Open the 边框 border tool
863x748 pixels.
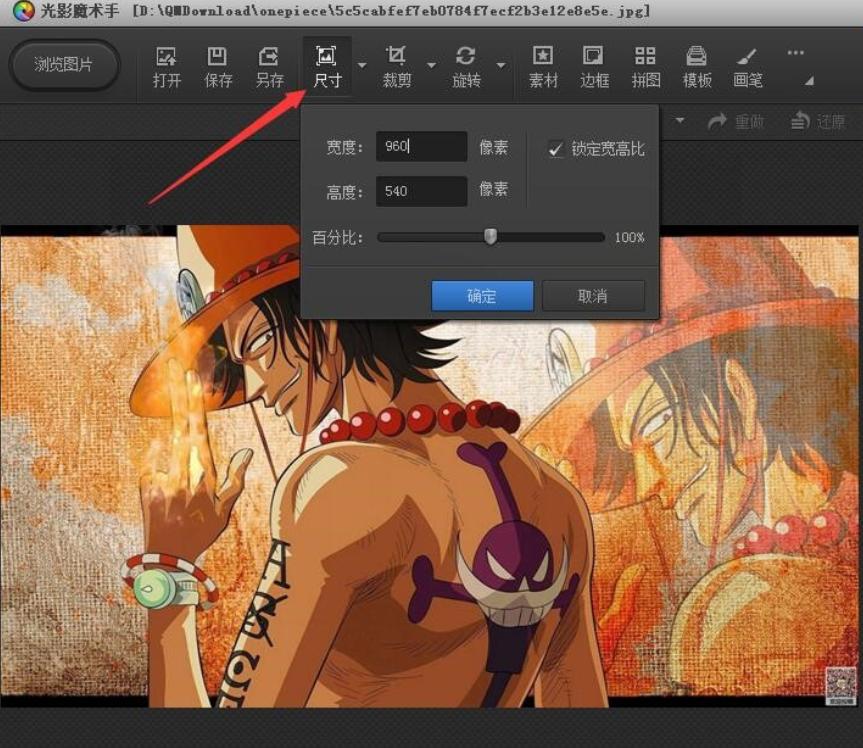tap(594, 67)
